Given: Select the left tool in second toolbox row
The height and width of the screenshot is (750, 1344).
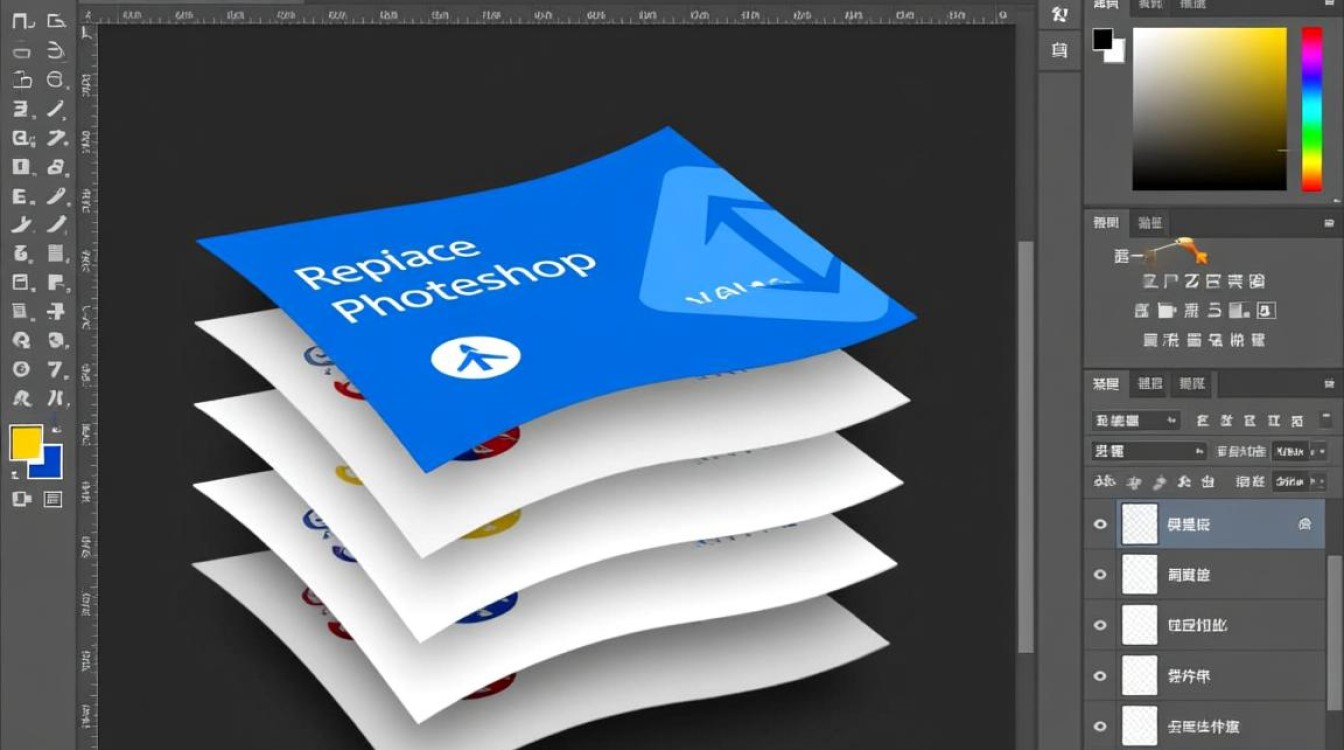Looking at the screenshot, I should [22, 50].
